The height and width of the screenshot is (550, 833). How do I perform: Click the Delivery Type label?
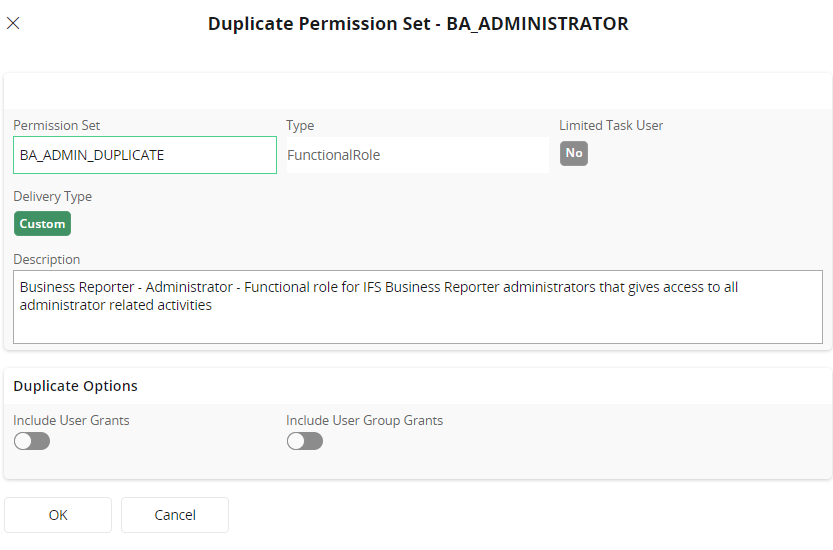coord(52,197)
